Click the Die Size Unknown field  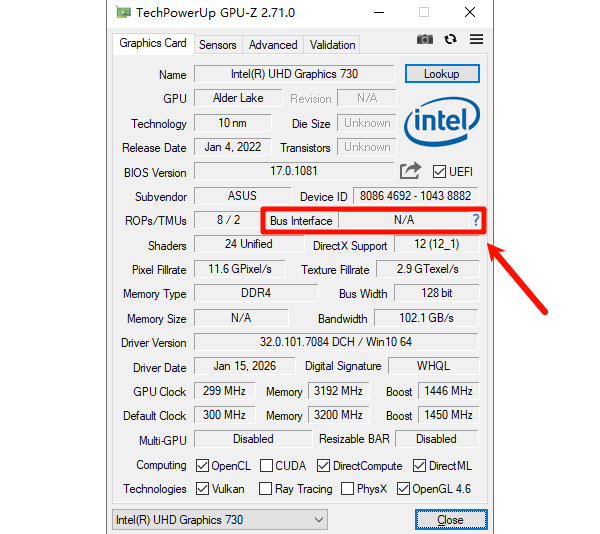(x=367, y=123)
